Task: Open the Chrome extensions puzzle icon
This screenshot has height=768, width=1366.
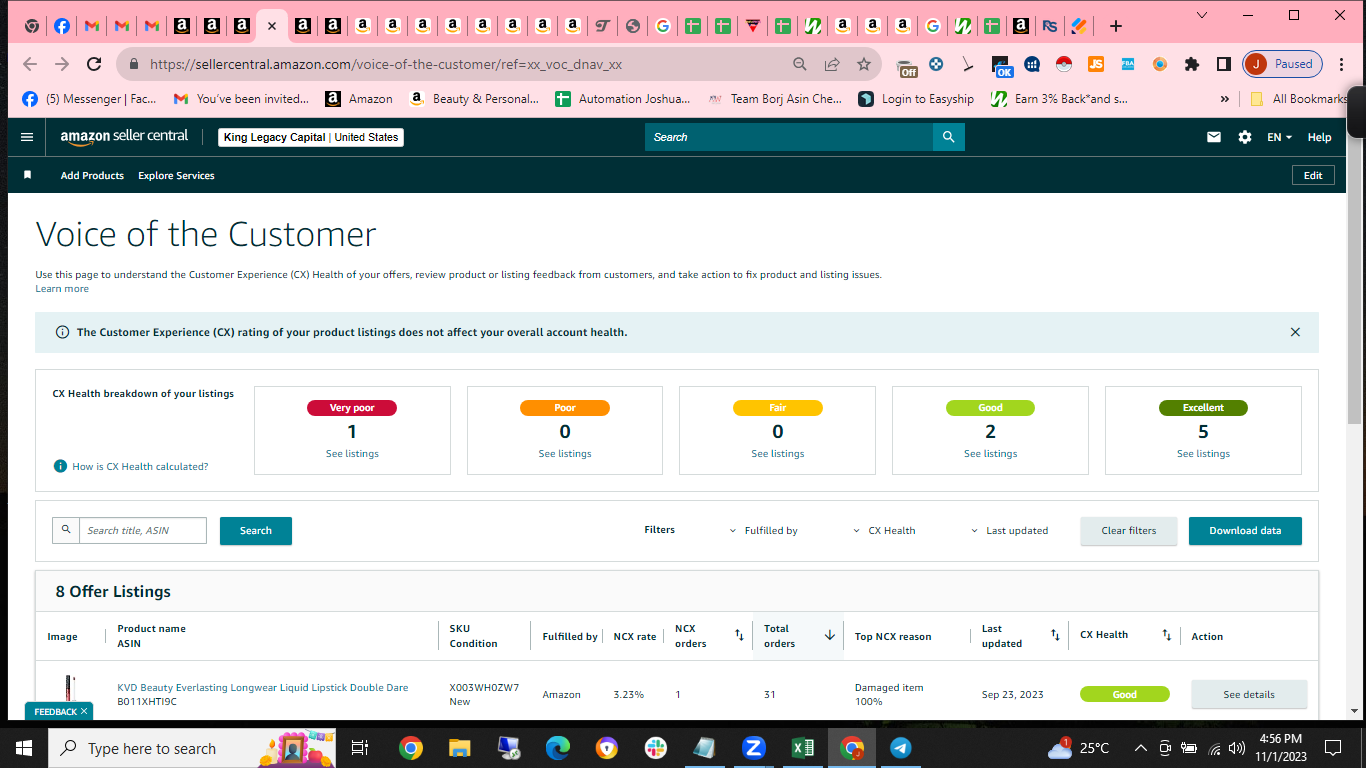Action: pyautogui.click(x=1191, y=64)
